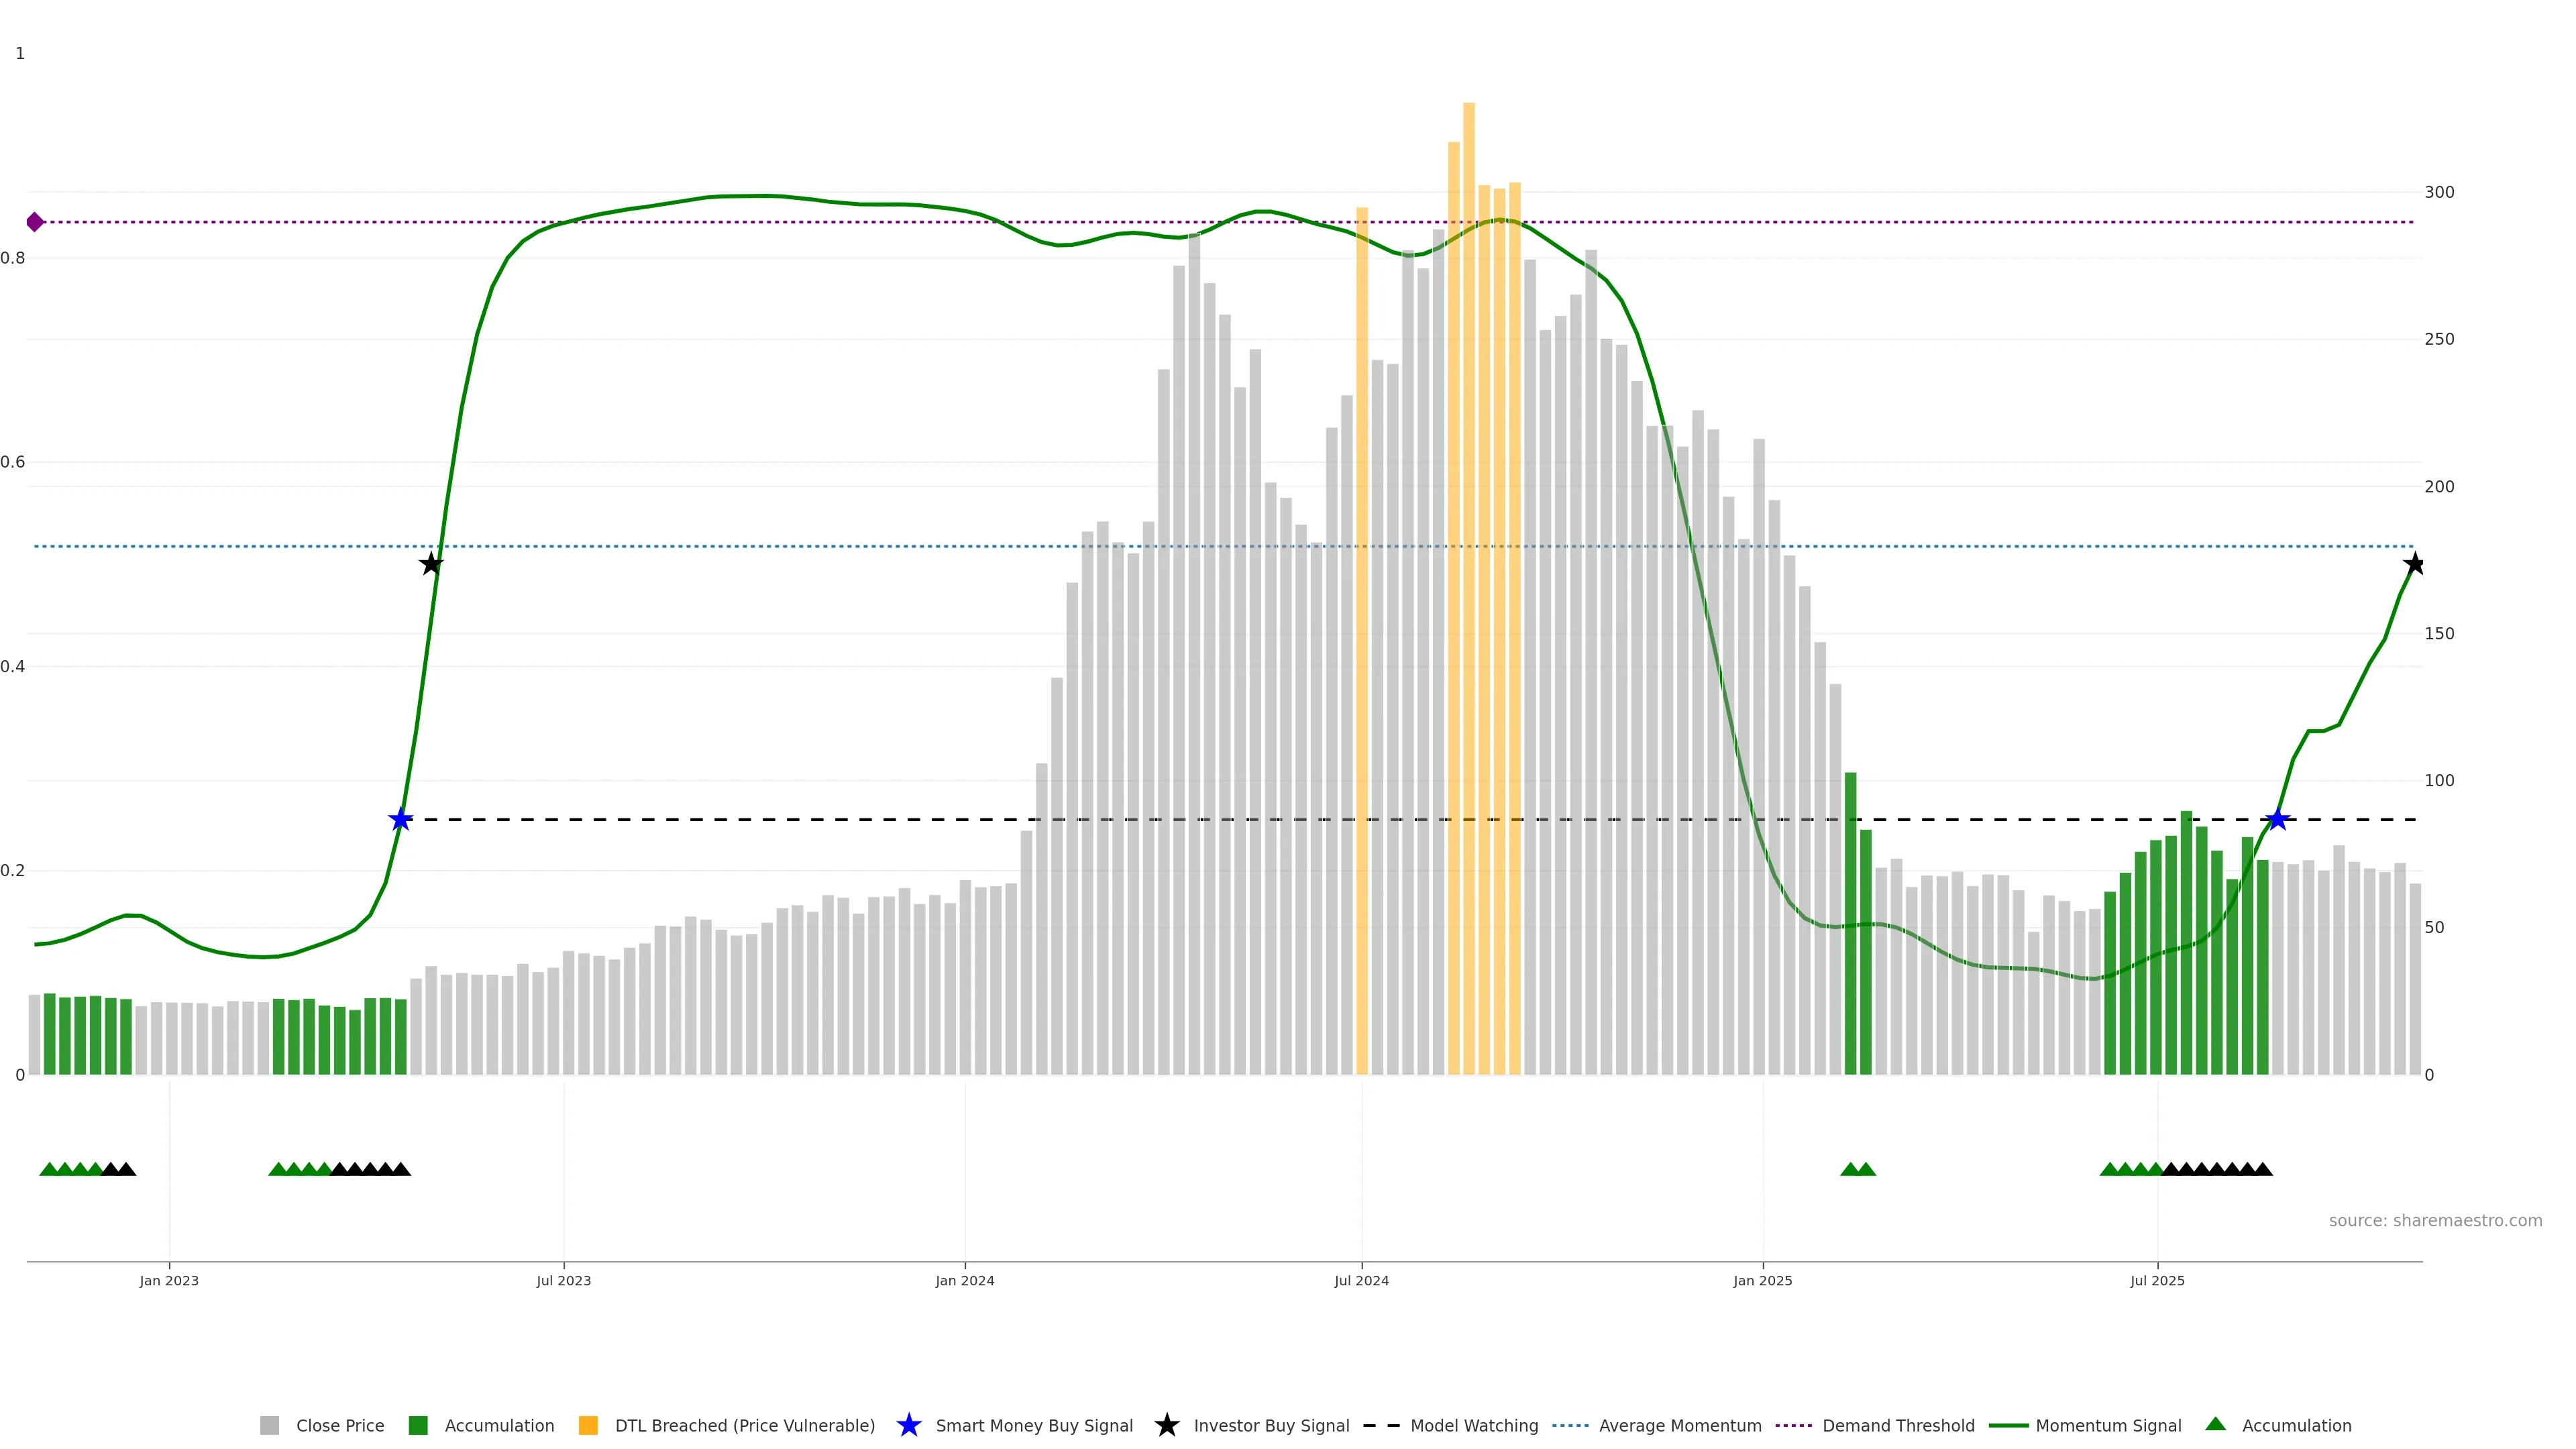Click the blue star near Jul 2025
Image resolution: width=2576 pixels, height=1449 pixels.
(x=2277, y=819)
